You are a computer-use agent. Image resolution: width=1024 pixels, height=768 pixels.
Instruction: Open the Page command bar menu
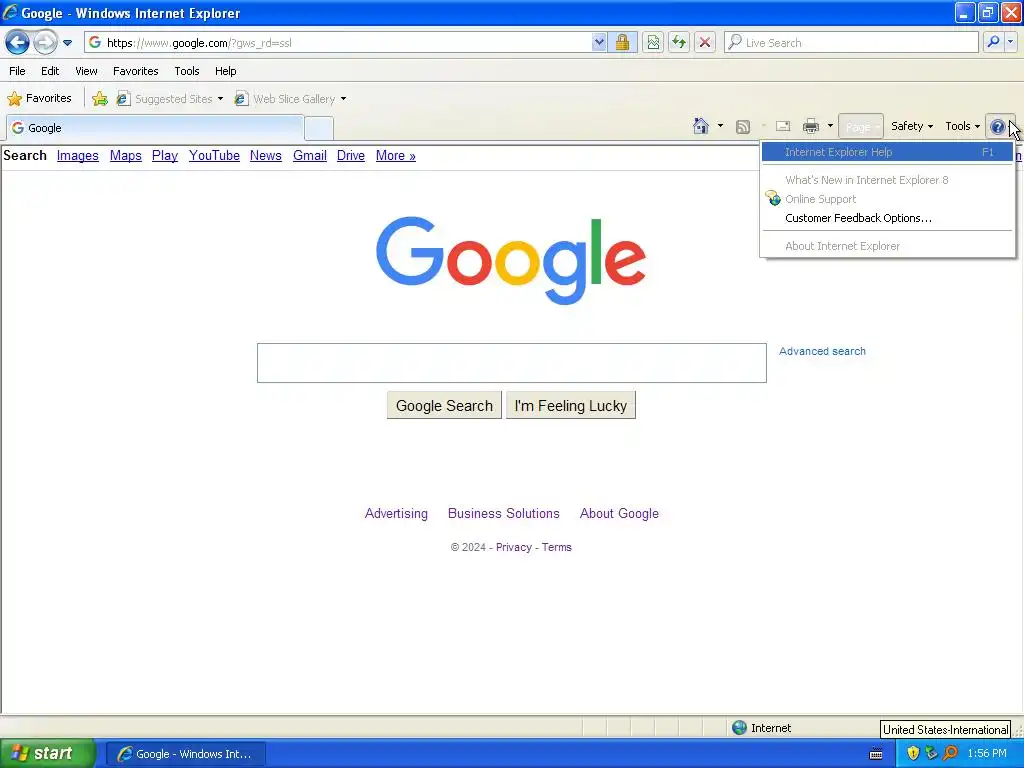(x=861, y=126)
